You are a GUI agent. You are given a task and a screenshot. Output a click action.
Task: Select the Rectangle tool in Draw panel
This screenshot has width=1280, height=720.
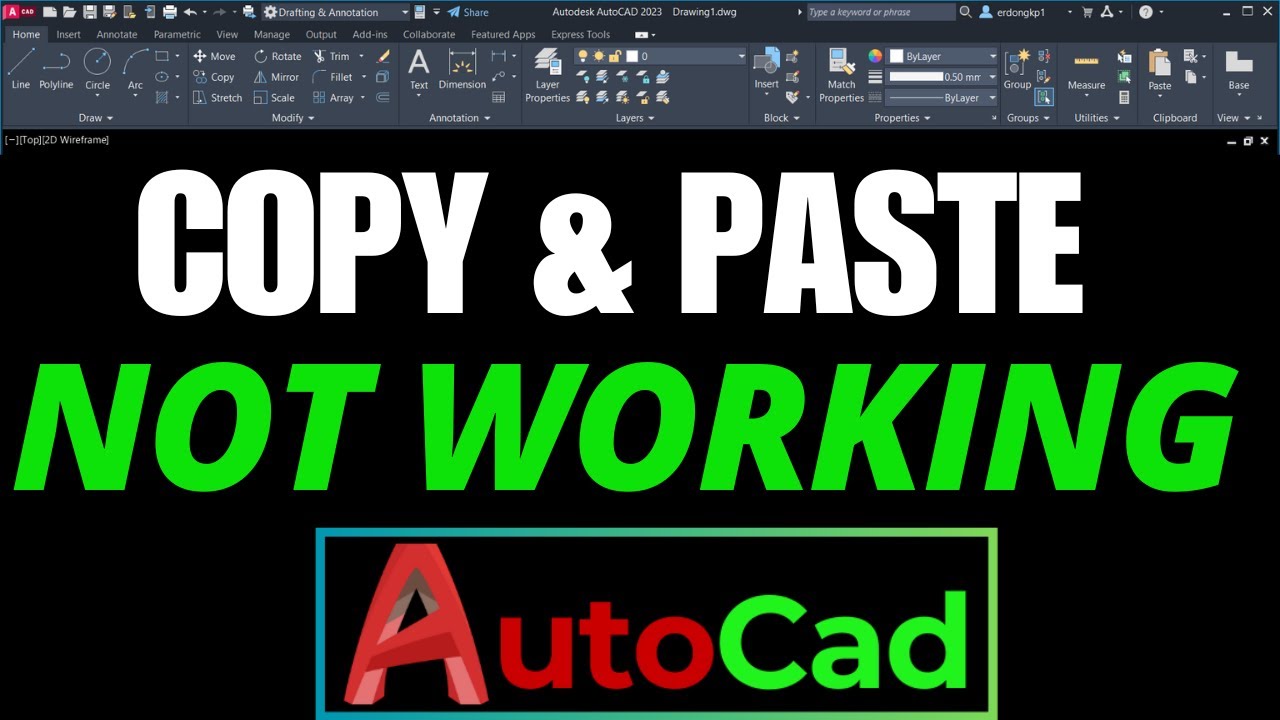coord(162,56)
